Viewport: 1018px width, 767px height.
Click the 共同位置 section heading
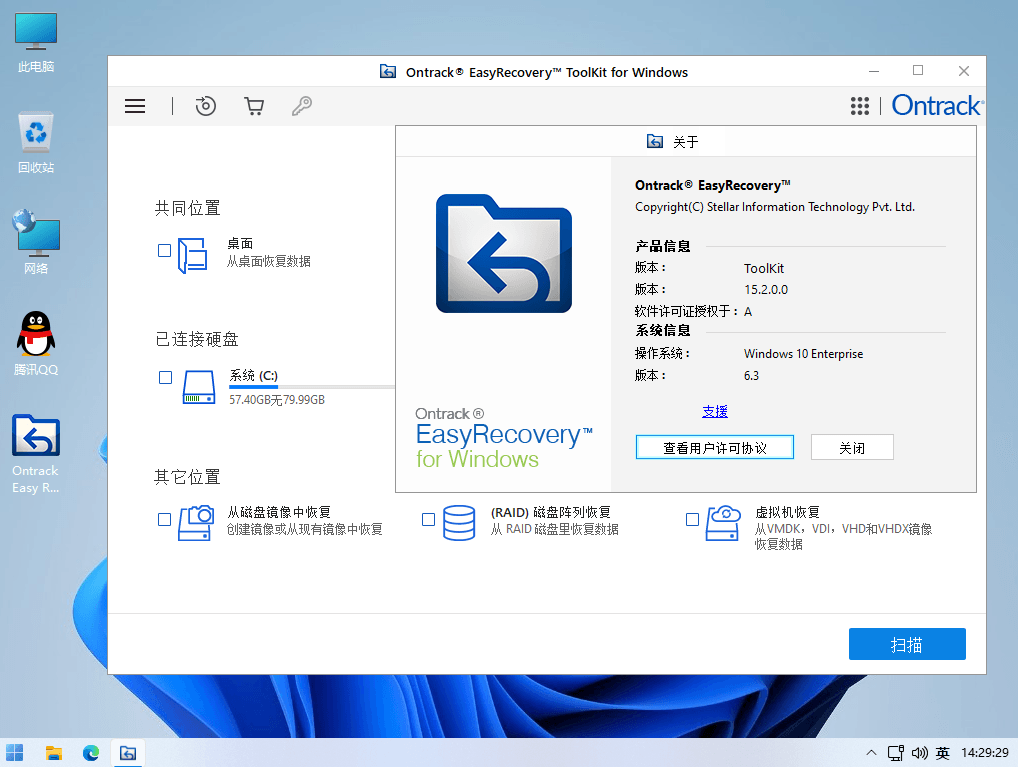188,208
